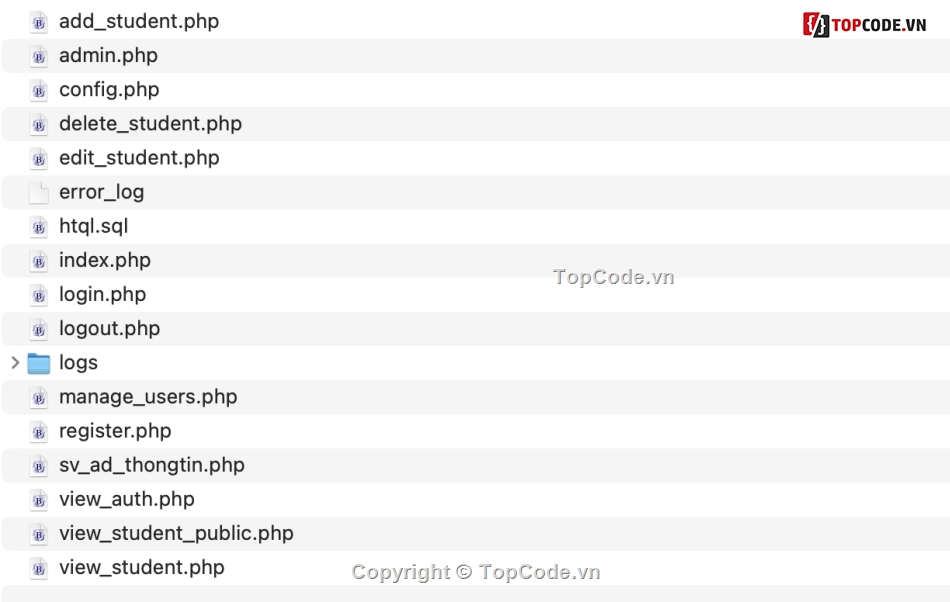The width and height of the screenshot is (950, 602).
Task: Select the edit_student.php file name
Action: pyautogui.click(x=139, y=158)
